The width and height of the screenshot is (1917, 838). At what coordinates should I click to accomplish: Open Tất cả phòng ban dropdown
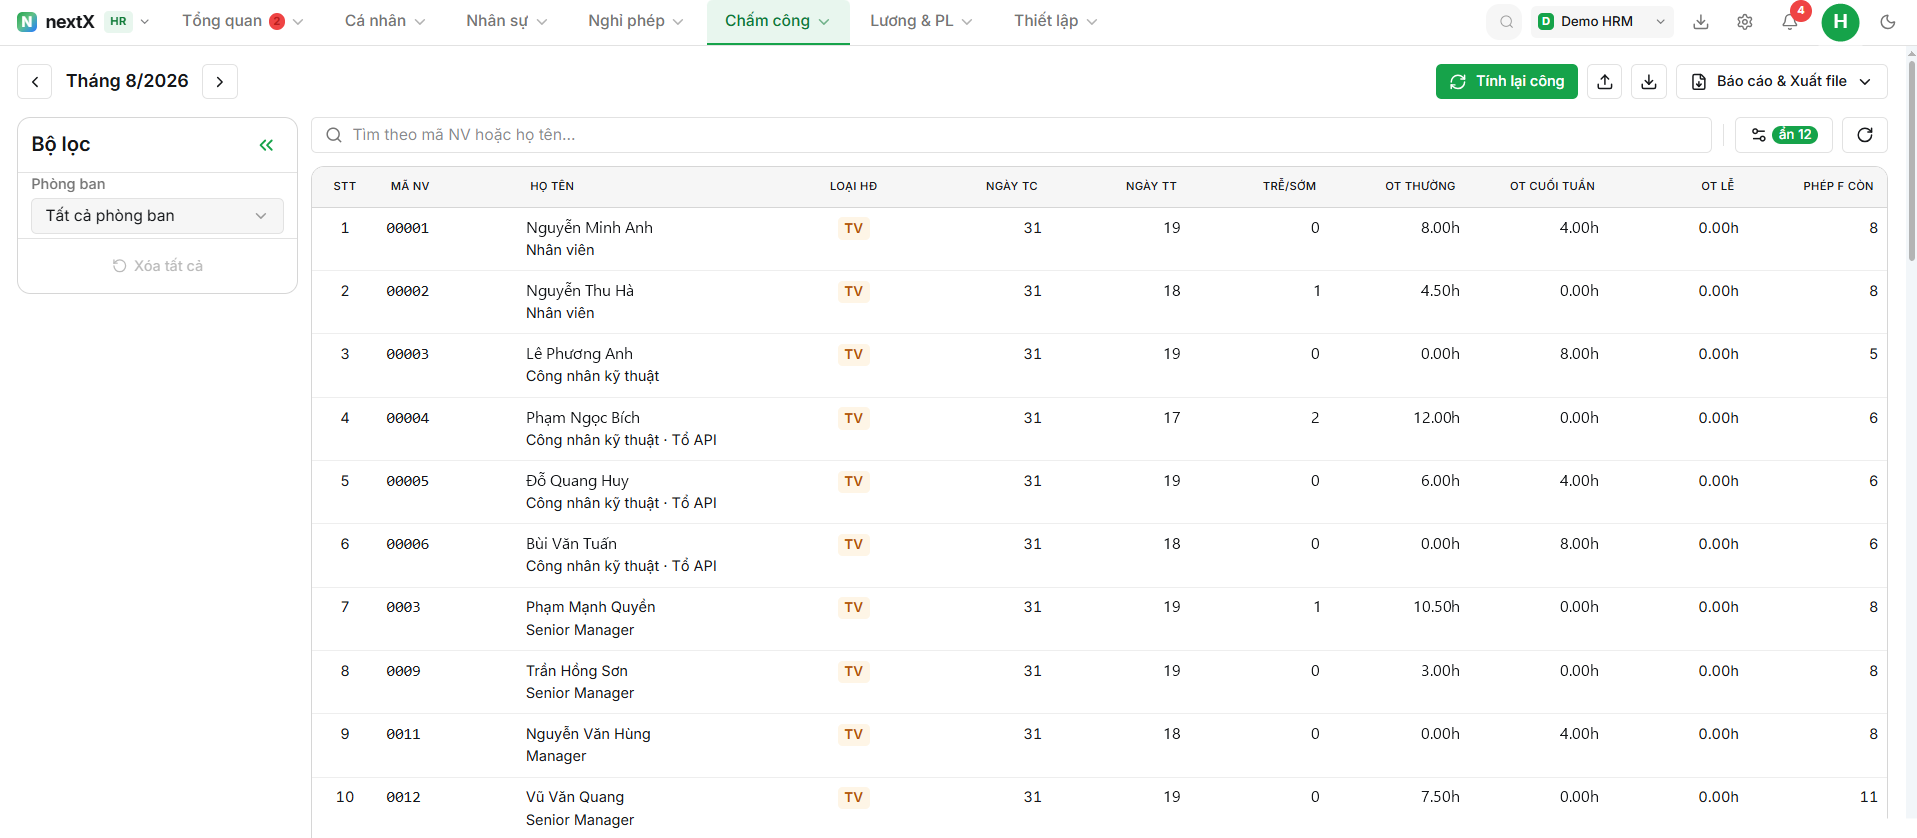coord(157,216)
